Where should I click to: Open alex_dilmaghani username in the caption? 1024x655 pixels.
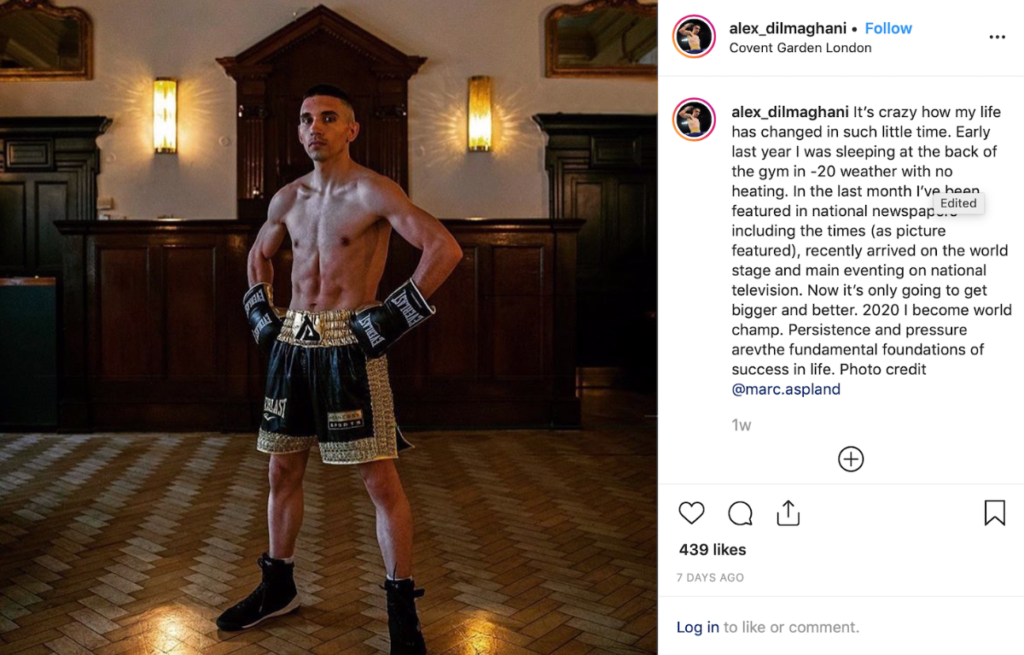[790, 112]
